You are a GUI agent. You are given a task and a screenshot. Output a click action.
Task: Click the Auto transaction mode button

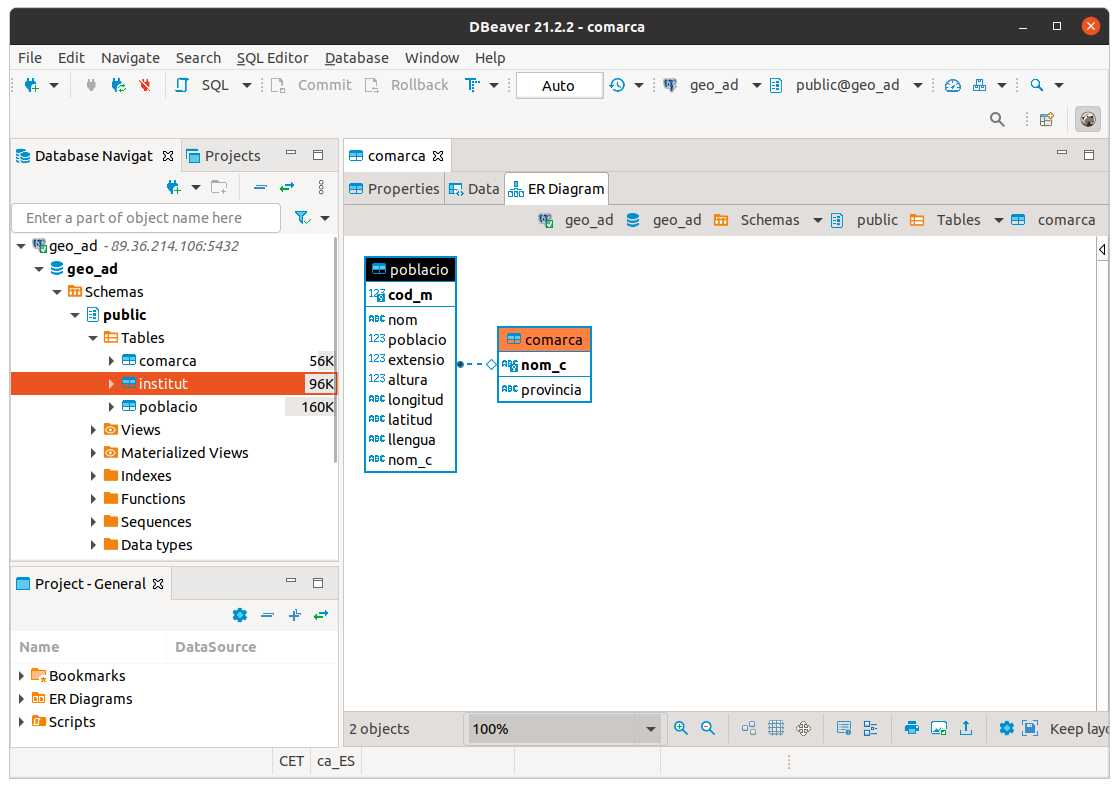558,86
